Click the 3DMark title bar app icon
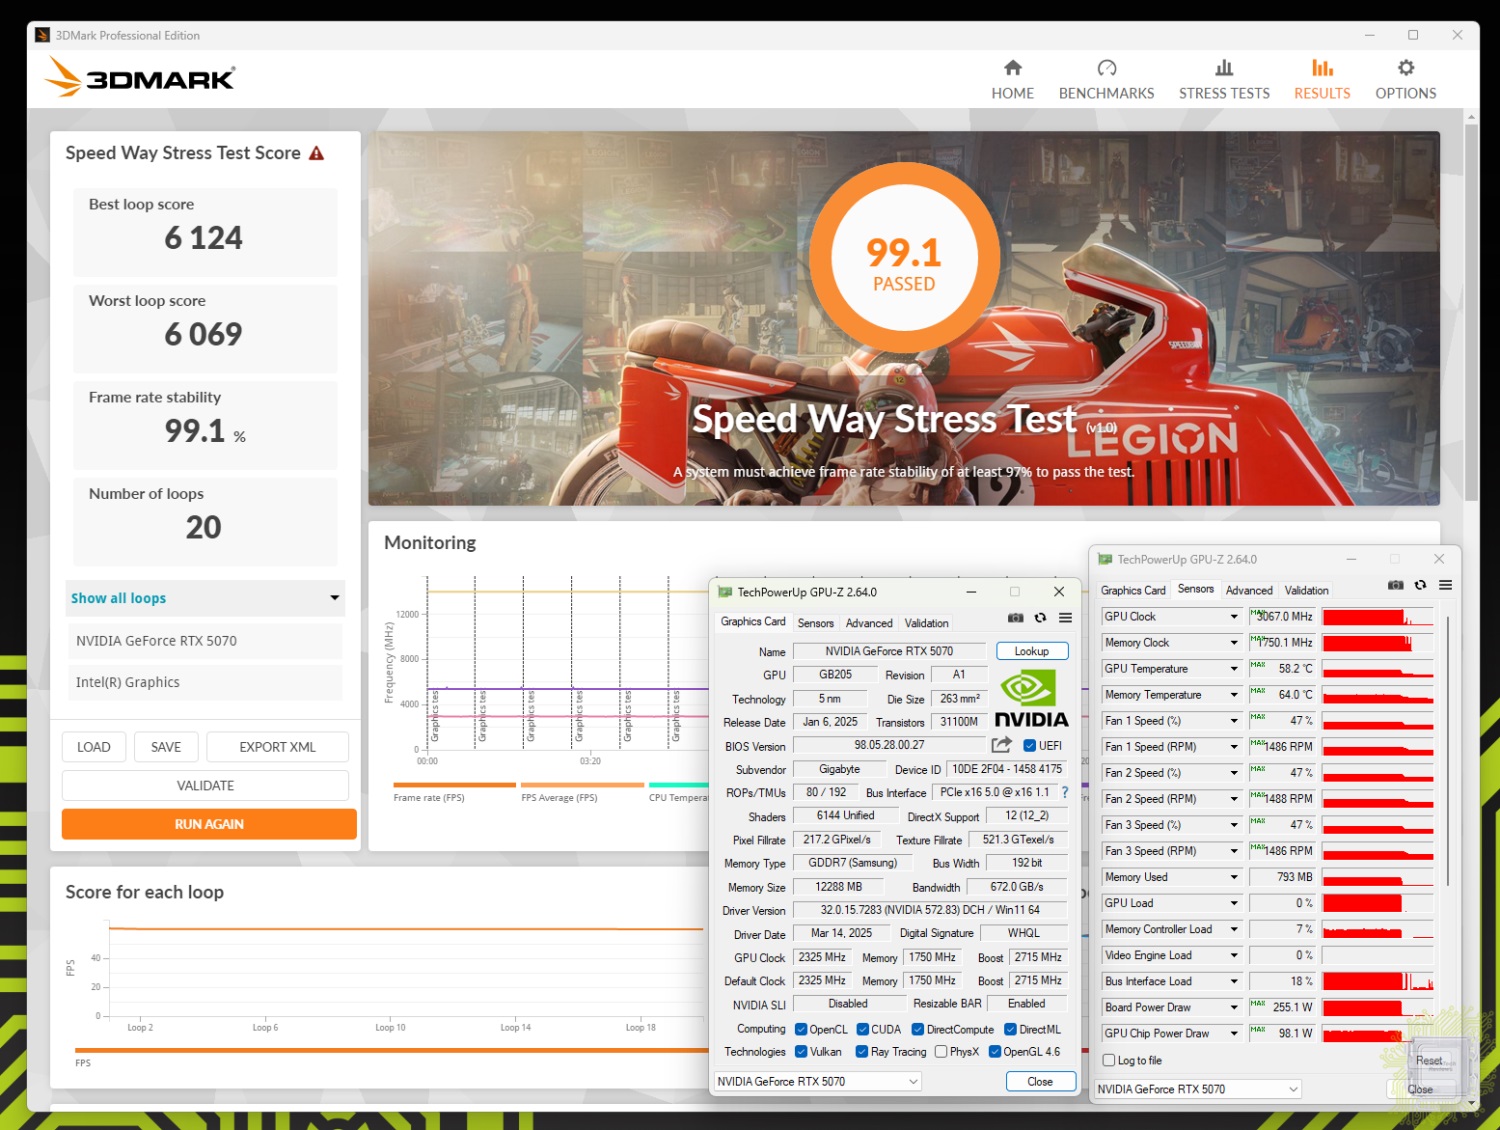 (x=42, y=35)
